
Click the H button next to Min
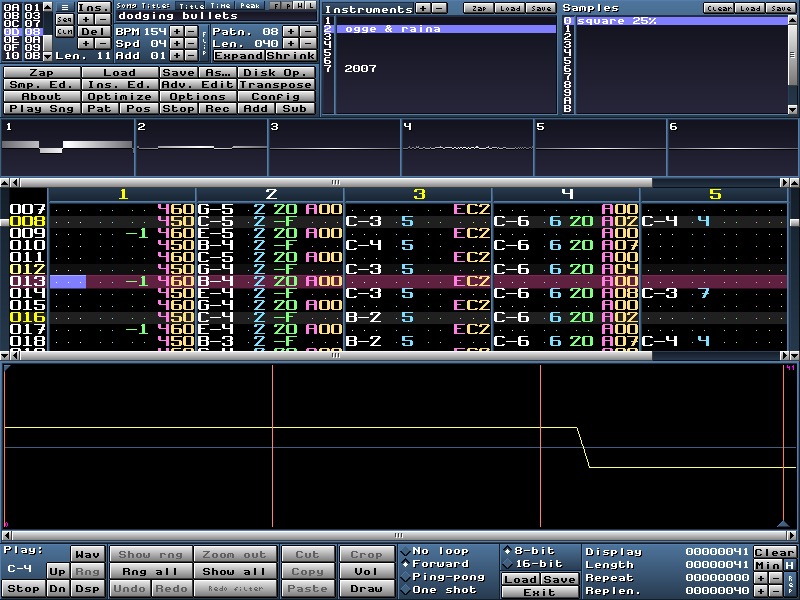pyautogui.click(x=789, y=565)
